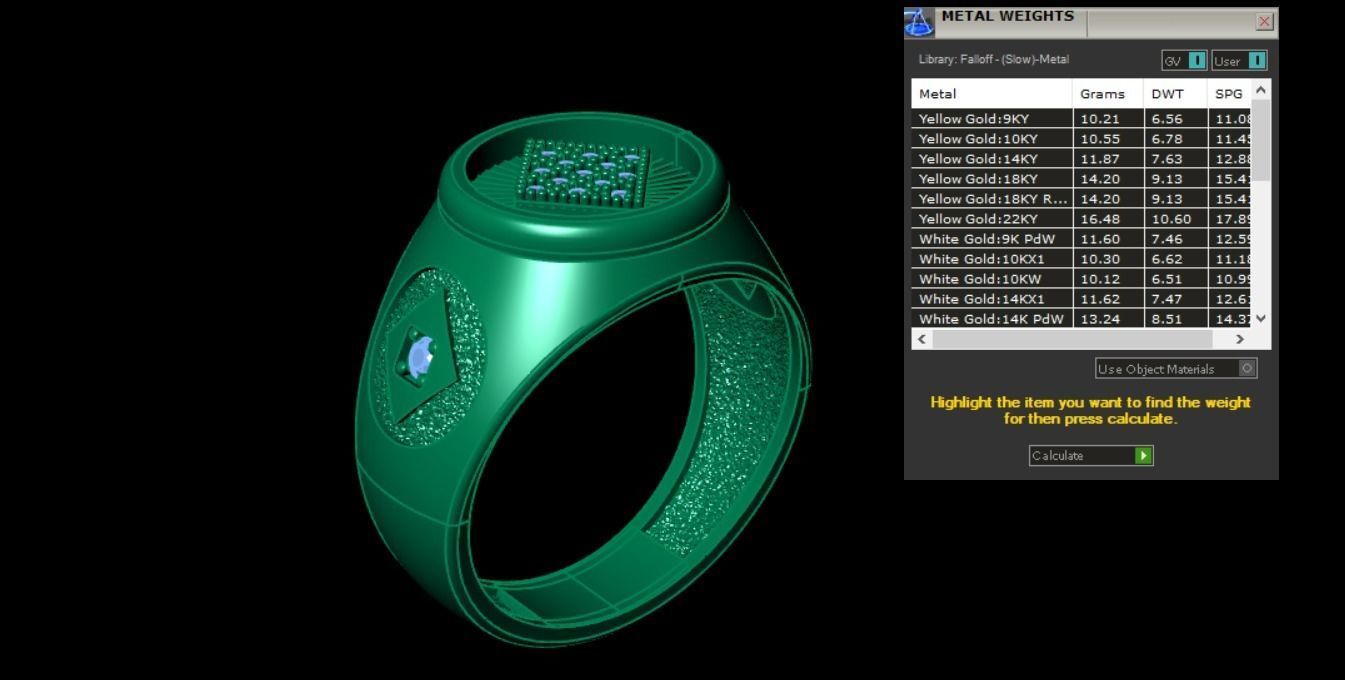Screen dimensions: 1345x680
Task: Click the SPG column header
Action: [x=1229, y=94]
